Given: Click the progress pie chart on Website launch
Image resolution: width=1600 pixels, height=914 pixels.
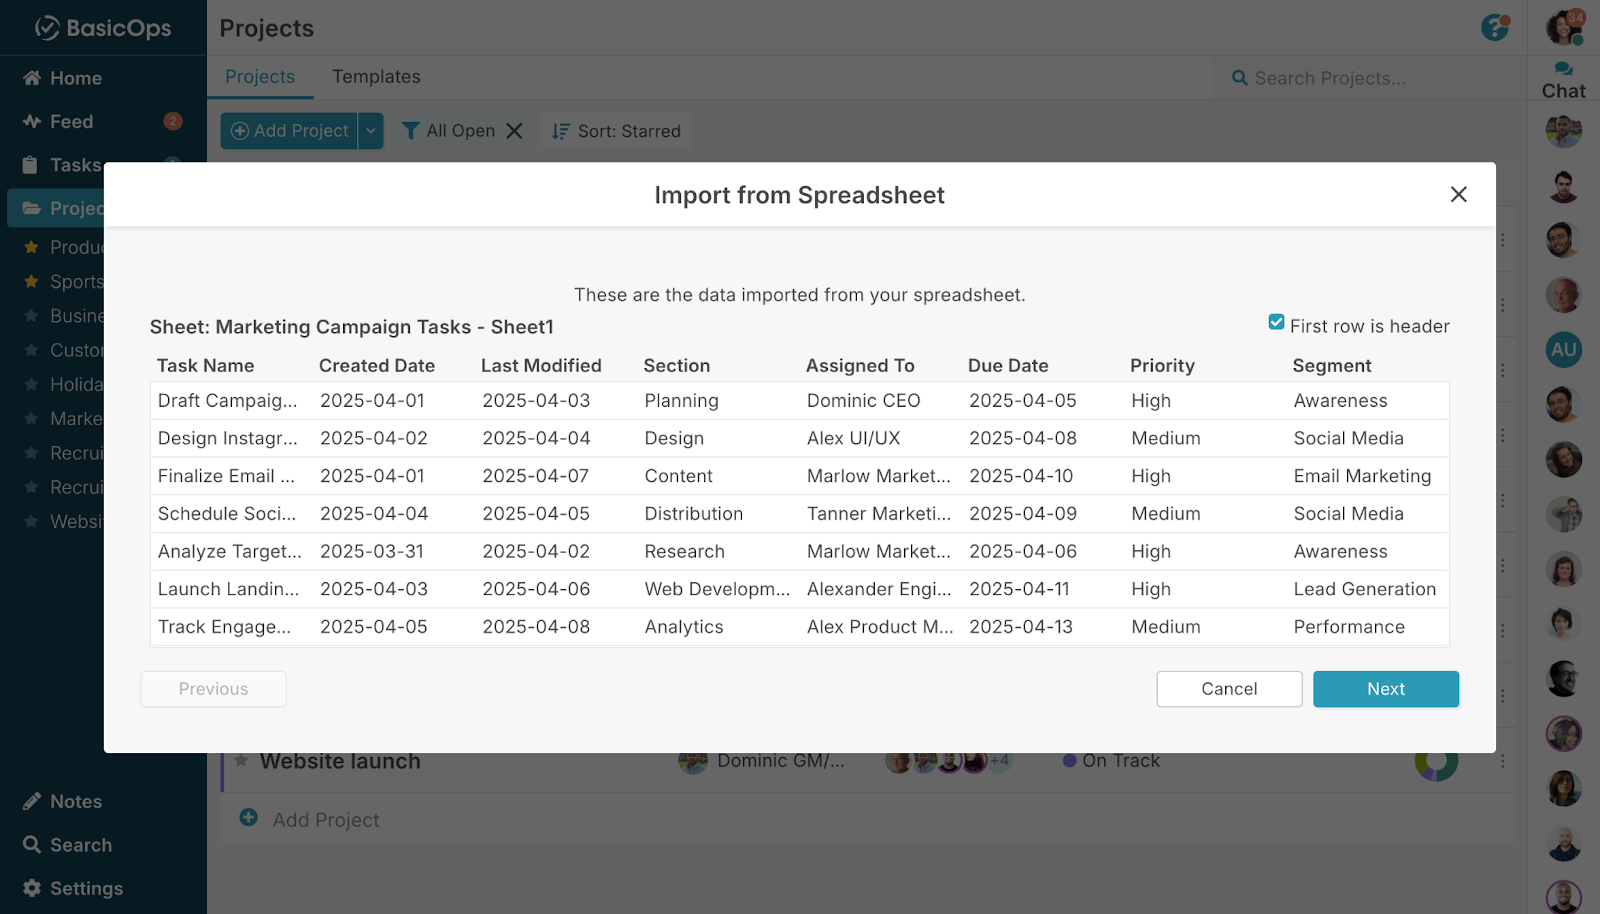Looking at the screenshot, I should pyautogui.click(x=1437, y=760).
